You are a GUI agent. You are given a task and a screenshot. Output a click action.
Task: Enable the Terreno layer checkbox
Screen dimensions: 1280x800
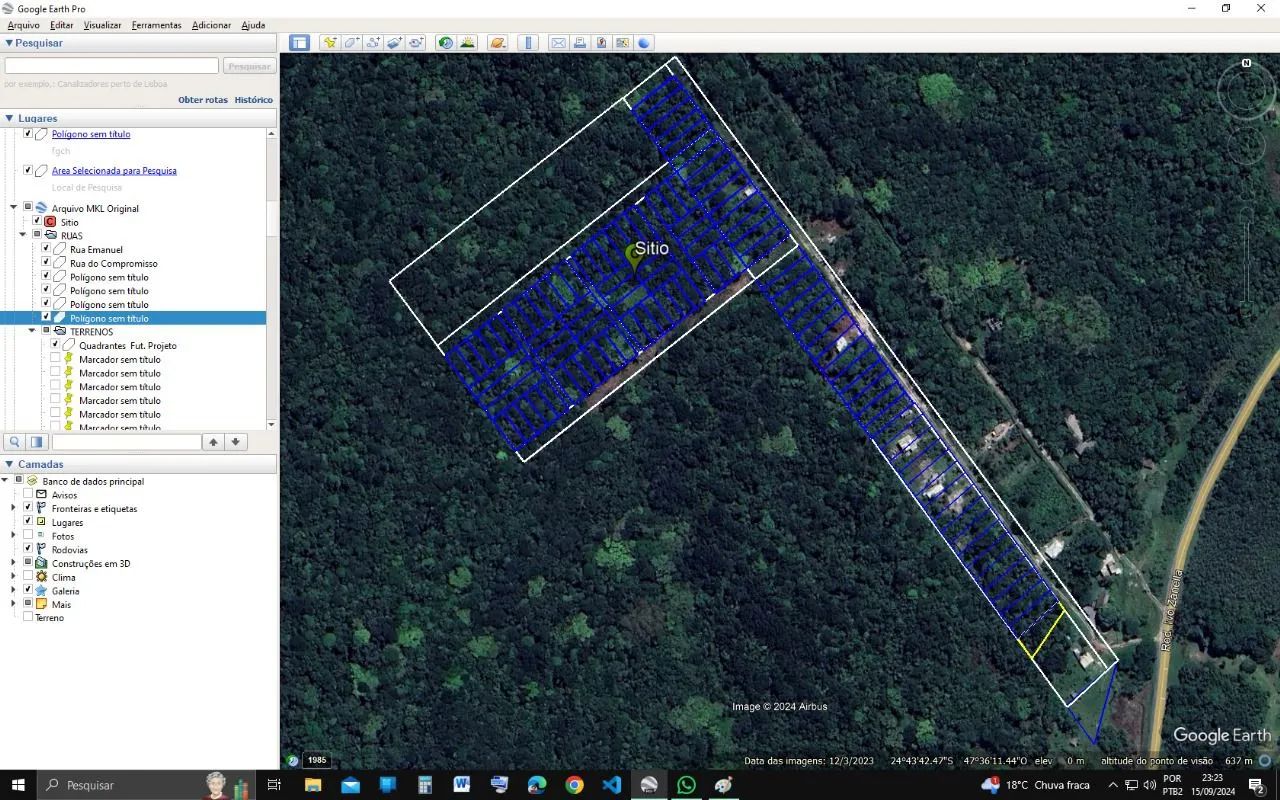(28, 617)
